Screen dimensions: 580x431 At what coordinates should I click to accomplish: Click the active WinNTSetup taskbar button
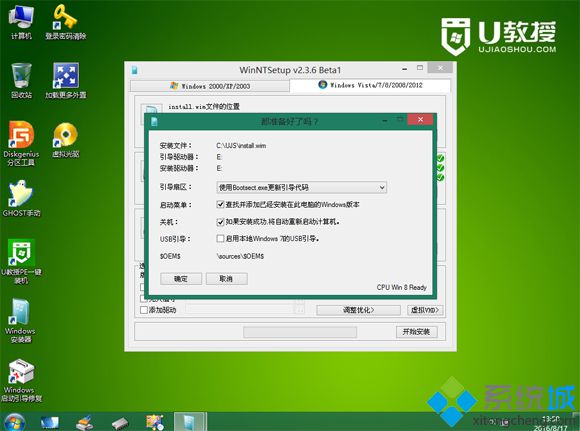189,422
